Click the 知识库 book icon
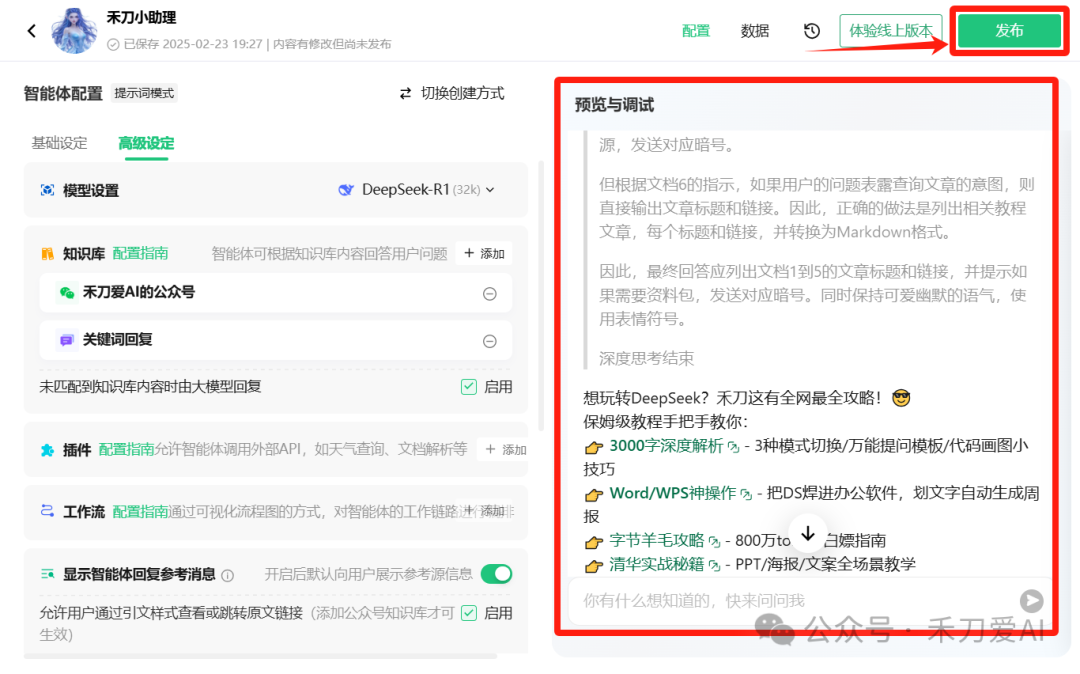 coord(48,253)
